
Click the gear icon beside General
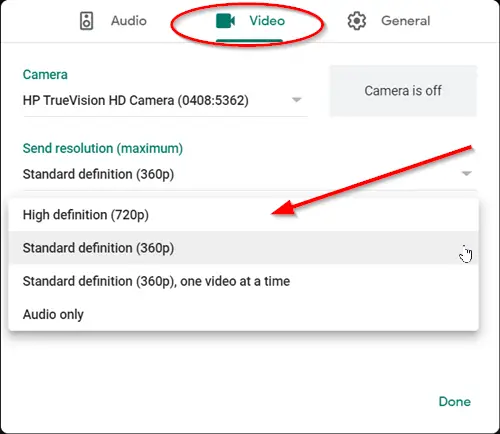[x=357, y=21]
